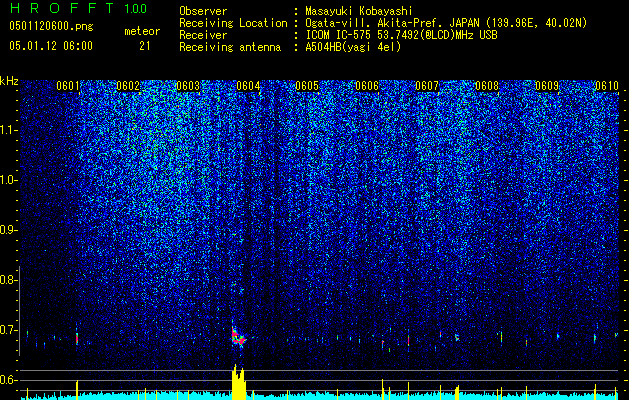The height and width of the screenshot is (400, 629).
Task: Click the meteor count value 21
Action: tap(144, 46)
